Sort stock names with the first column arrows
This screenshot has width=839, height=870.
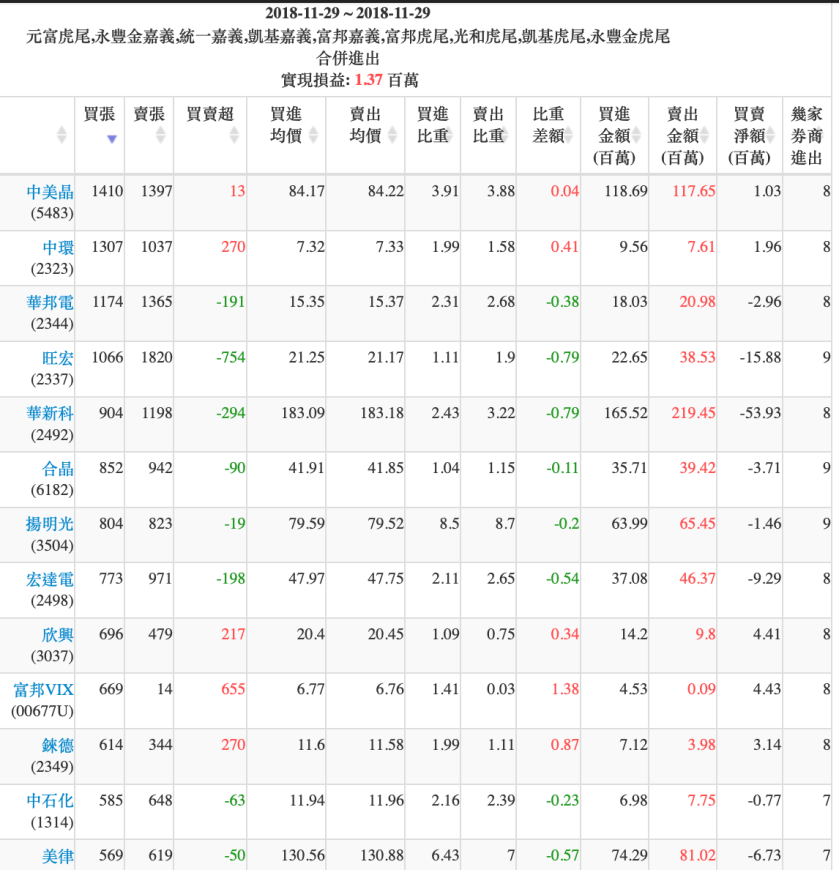pyautogui.click(x=62, y=135)
